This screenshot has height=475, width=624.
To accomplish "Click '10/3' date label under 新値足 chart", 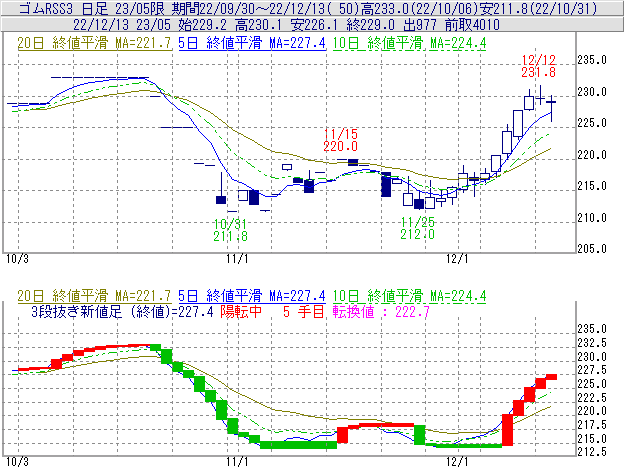I will [18, 462].
